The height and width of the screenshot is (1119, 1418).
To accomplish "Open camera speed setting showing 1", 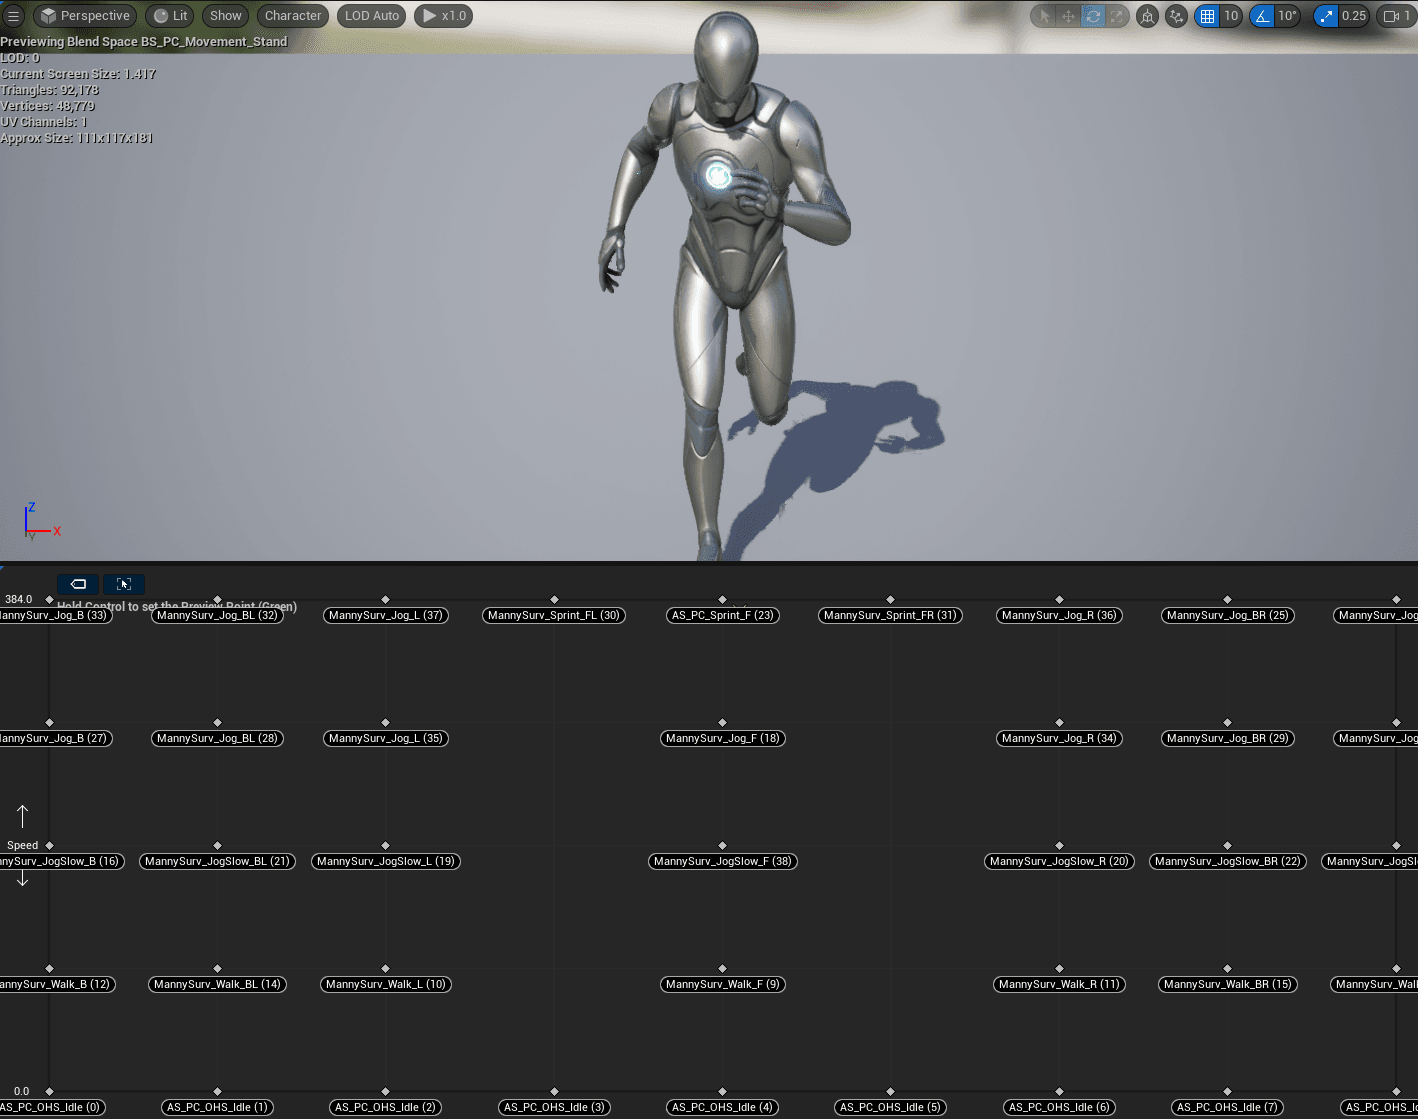I will pyautogui.click(x=1397, y=16).
